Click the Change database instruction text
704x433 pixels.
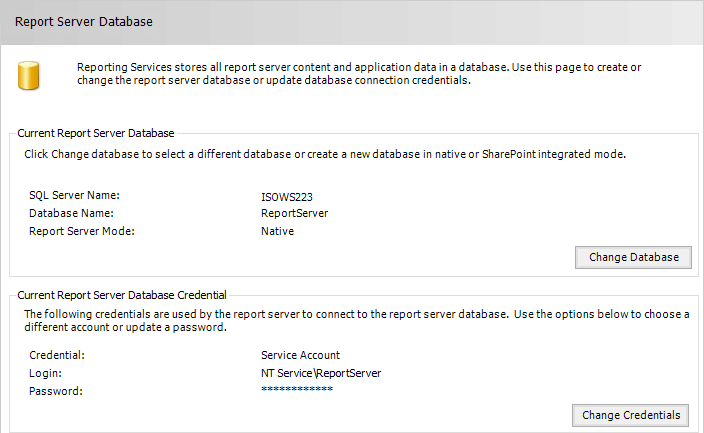[325, 154]
